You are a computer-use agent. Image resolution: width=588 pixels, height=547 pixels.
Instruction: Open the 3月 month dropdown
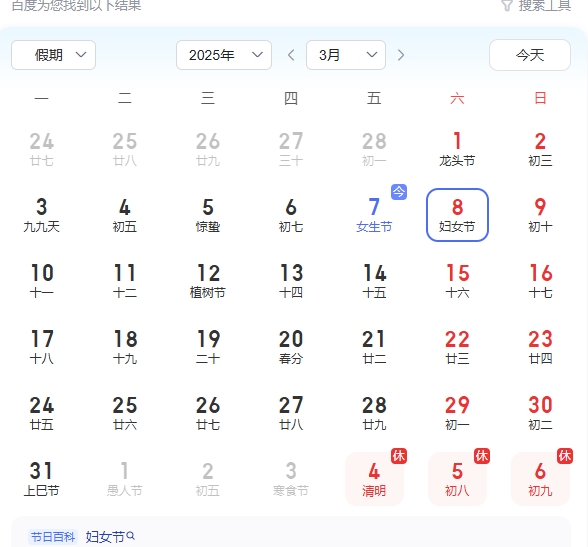(x=346, y=55)
